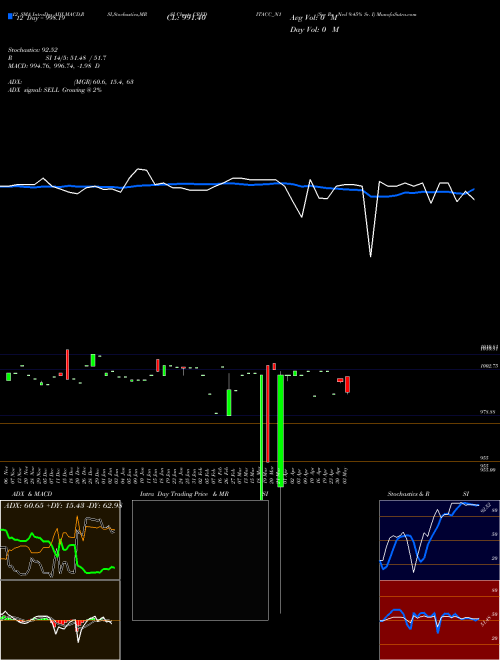500x660 pixels.
Task: Click the 'CL: 991.40' closing price text
Action: [x=186, y=18]
